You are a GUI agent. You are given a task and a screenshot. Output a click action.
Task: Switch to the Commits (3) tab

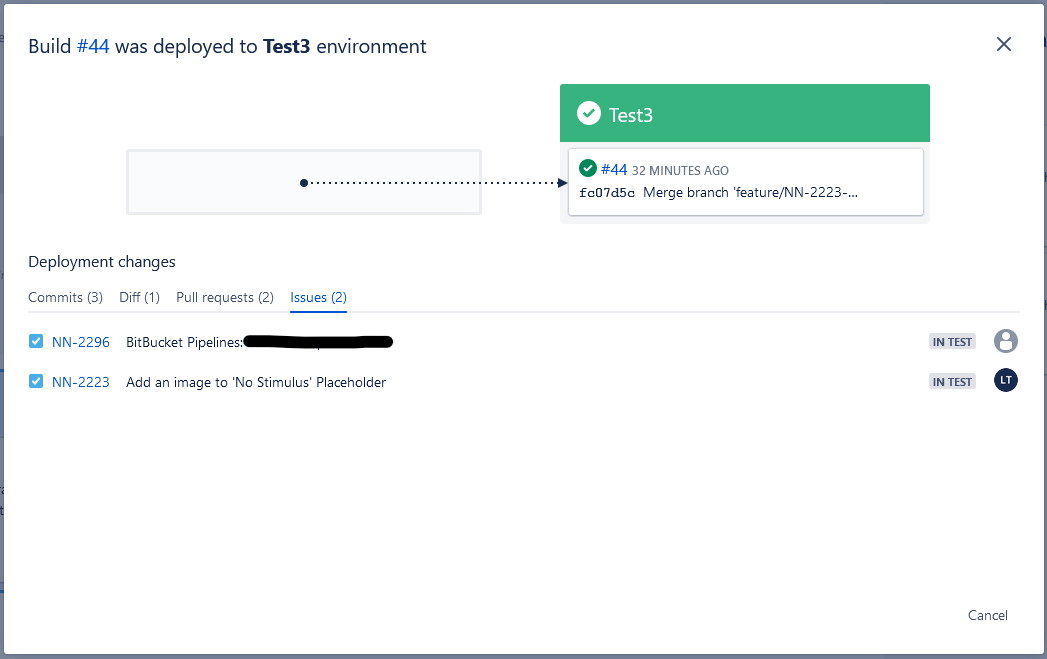65,297
